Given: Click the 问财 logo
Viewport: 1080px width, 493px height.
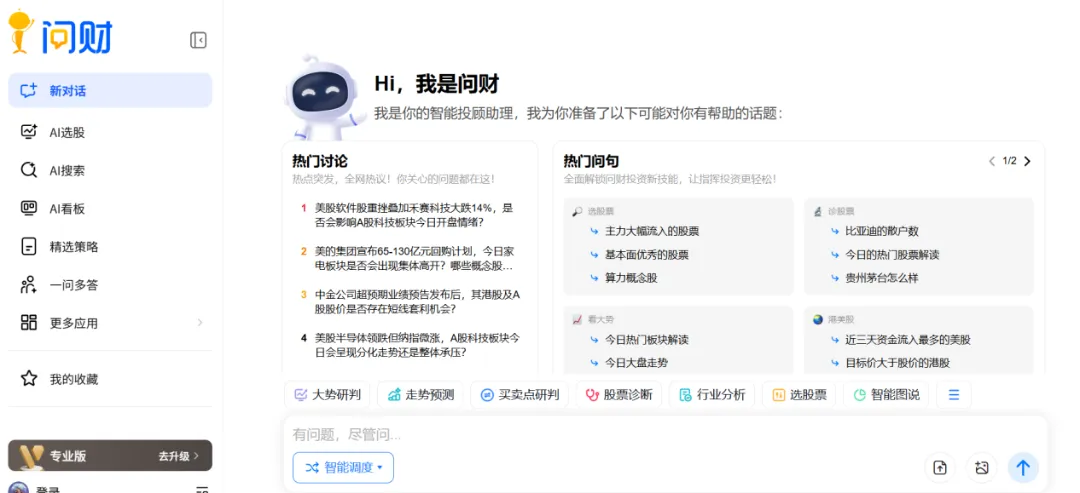Looking at the screenshot, I should (60, 33).
